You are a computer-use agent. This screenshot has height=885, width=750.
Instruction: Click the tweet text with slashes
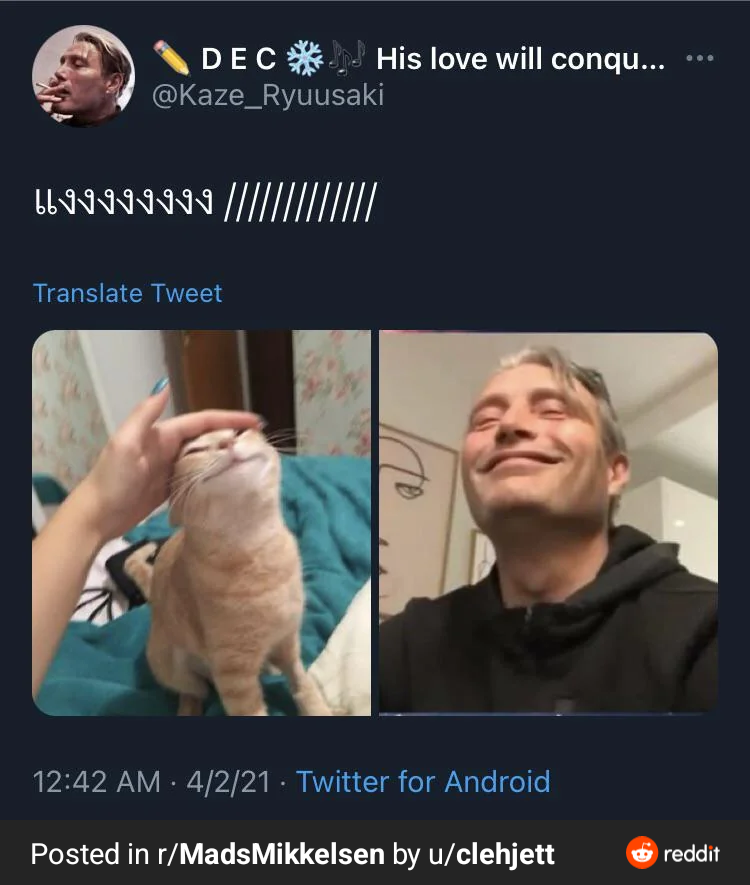tap(205, 201)
